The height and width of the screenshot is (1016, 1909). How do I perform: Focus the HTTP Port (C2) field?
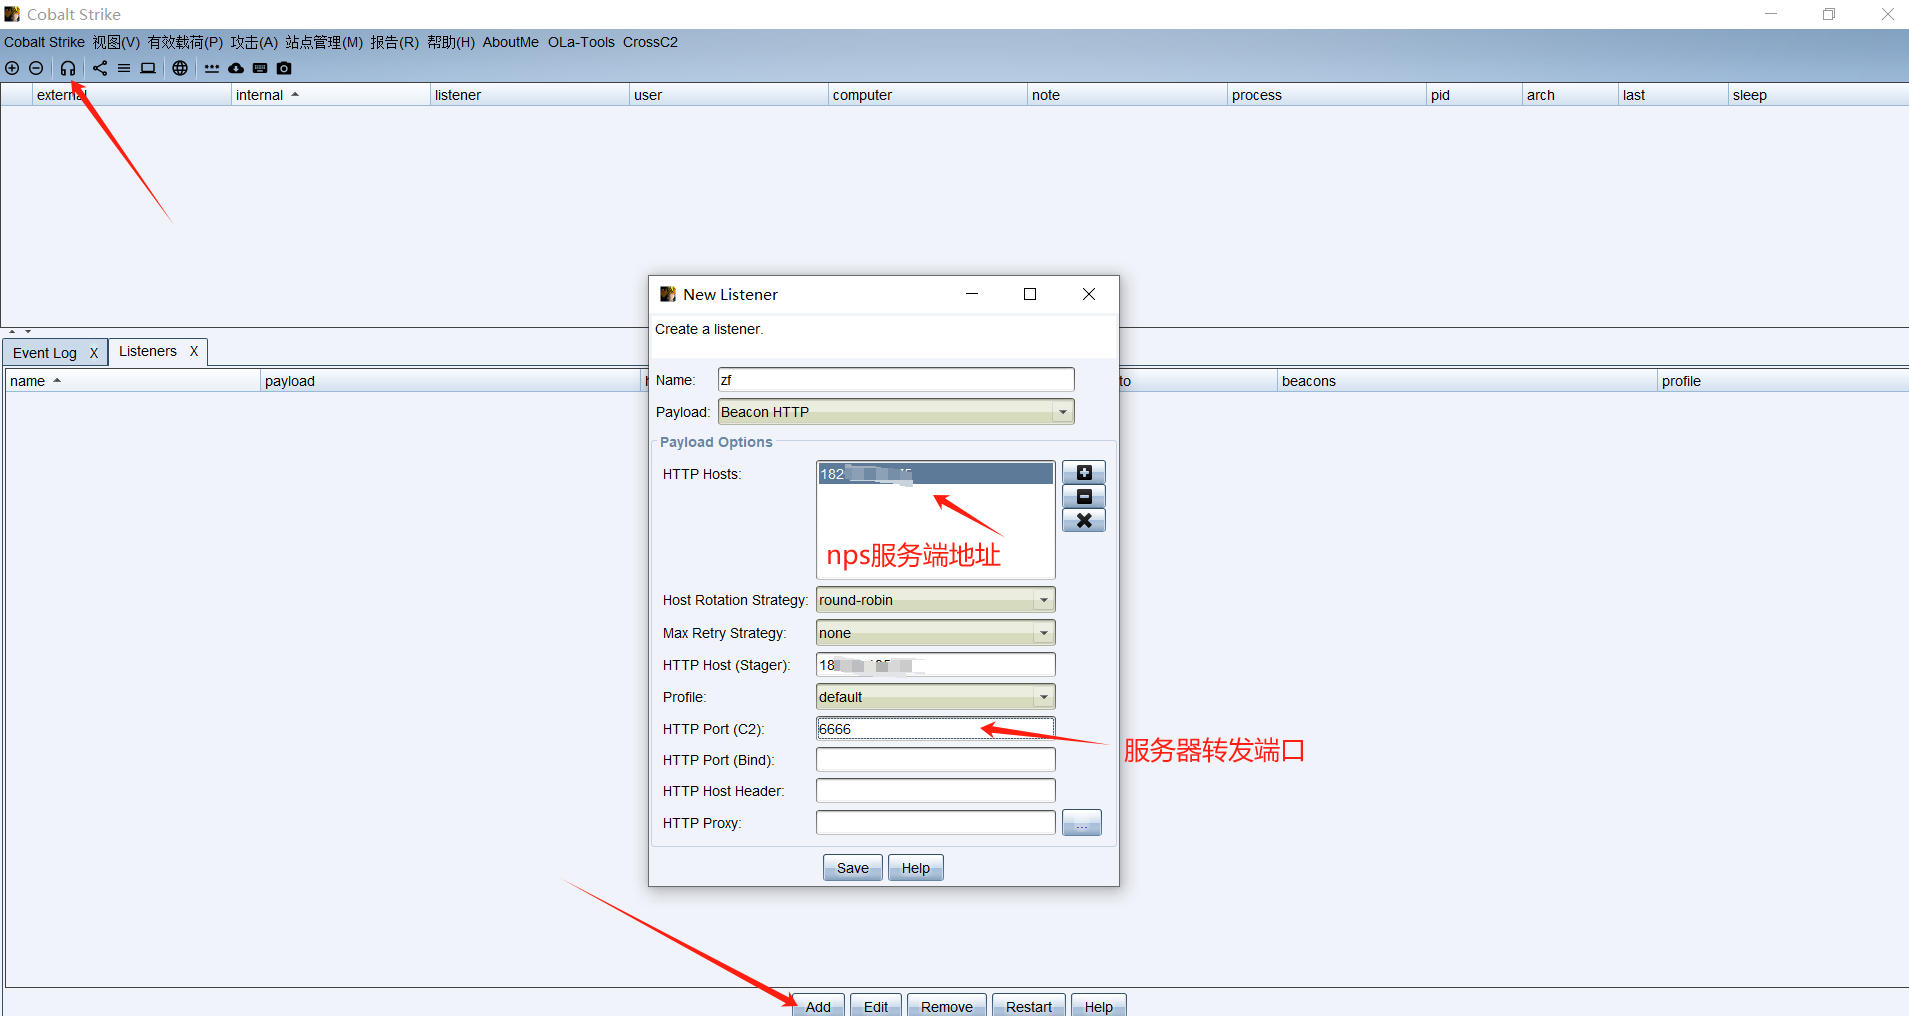(x=936, y=729)
